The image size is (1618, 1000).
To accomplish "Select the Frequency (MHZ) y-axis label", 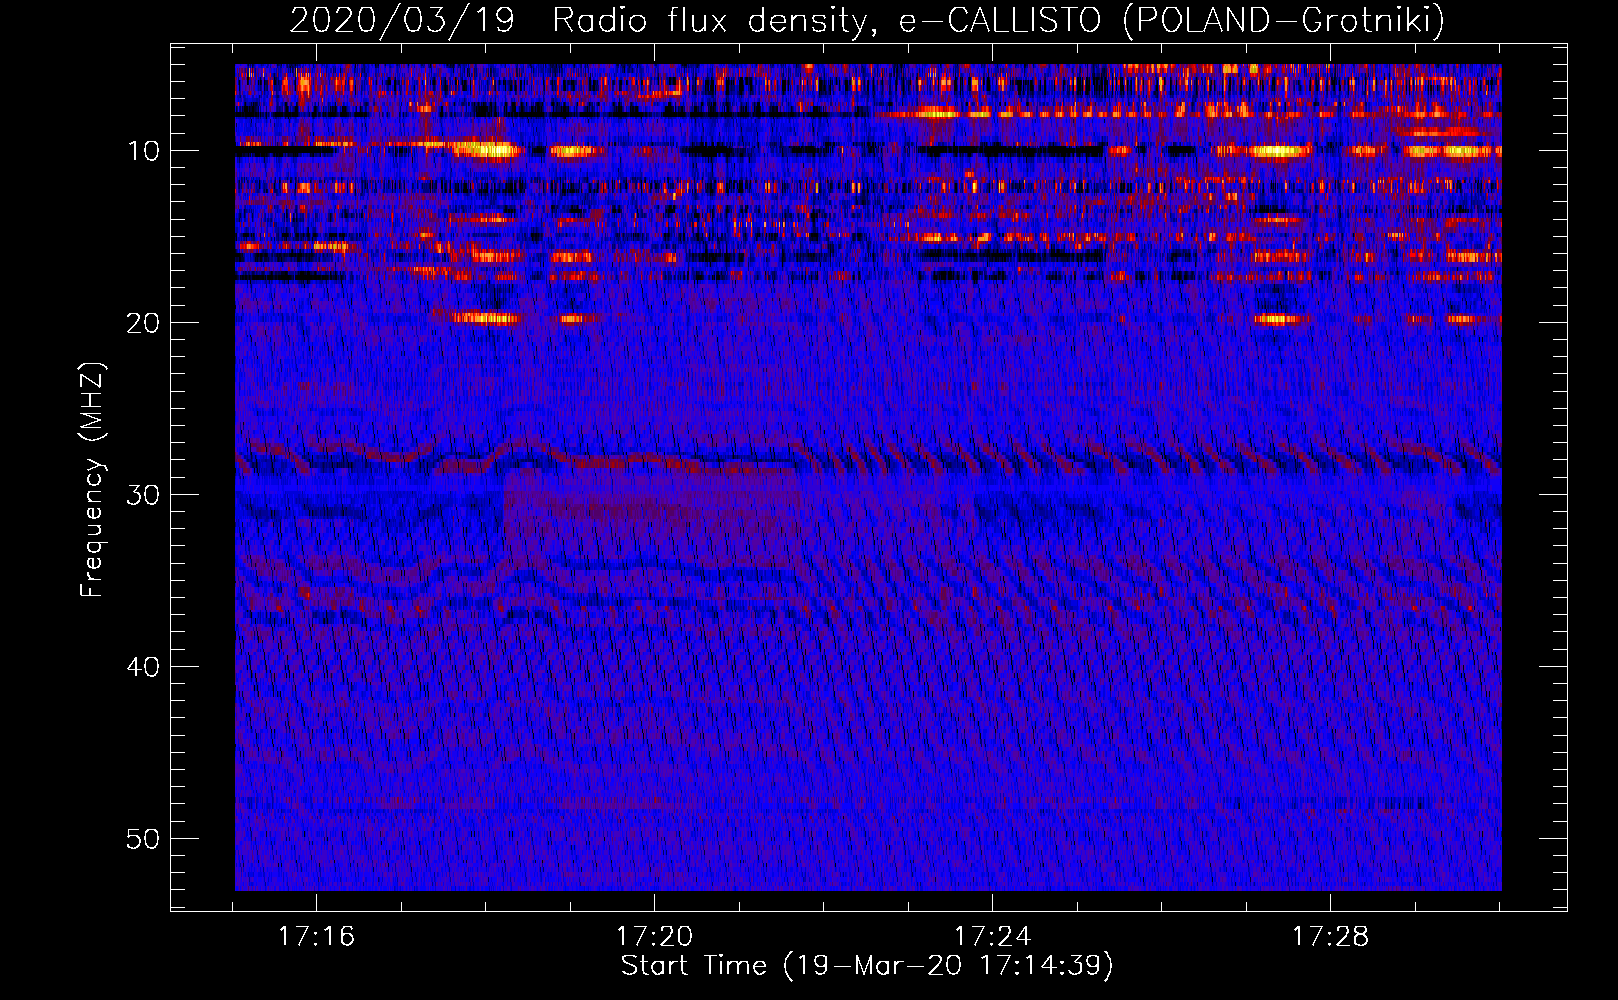I will (92, 480).
